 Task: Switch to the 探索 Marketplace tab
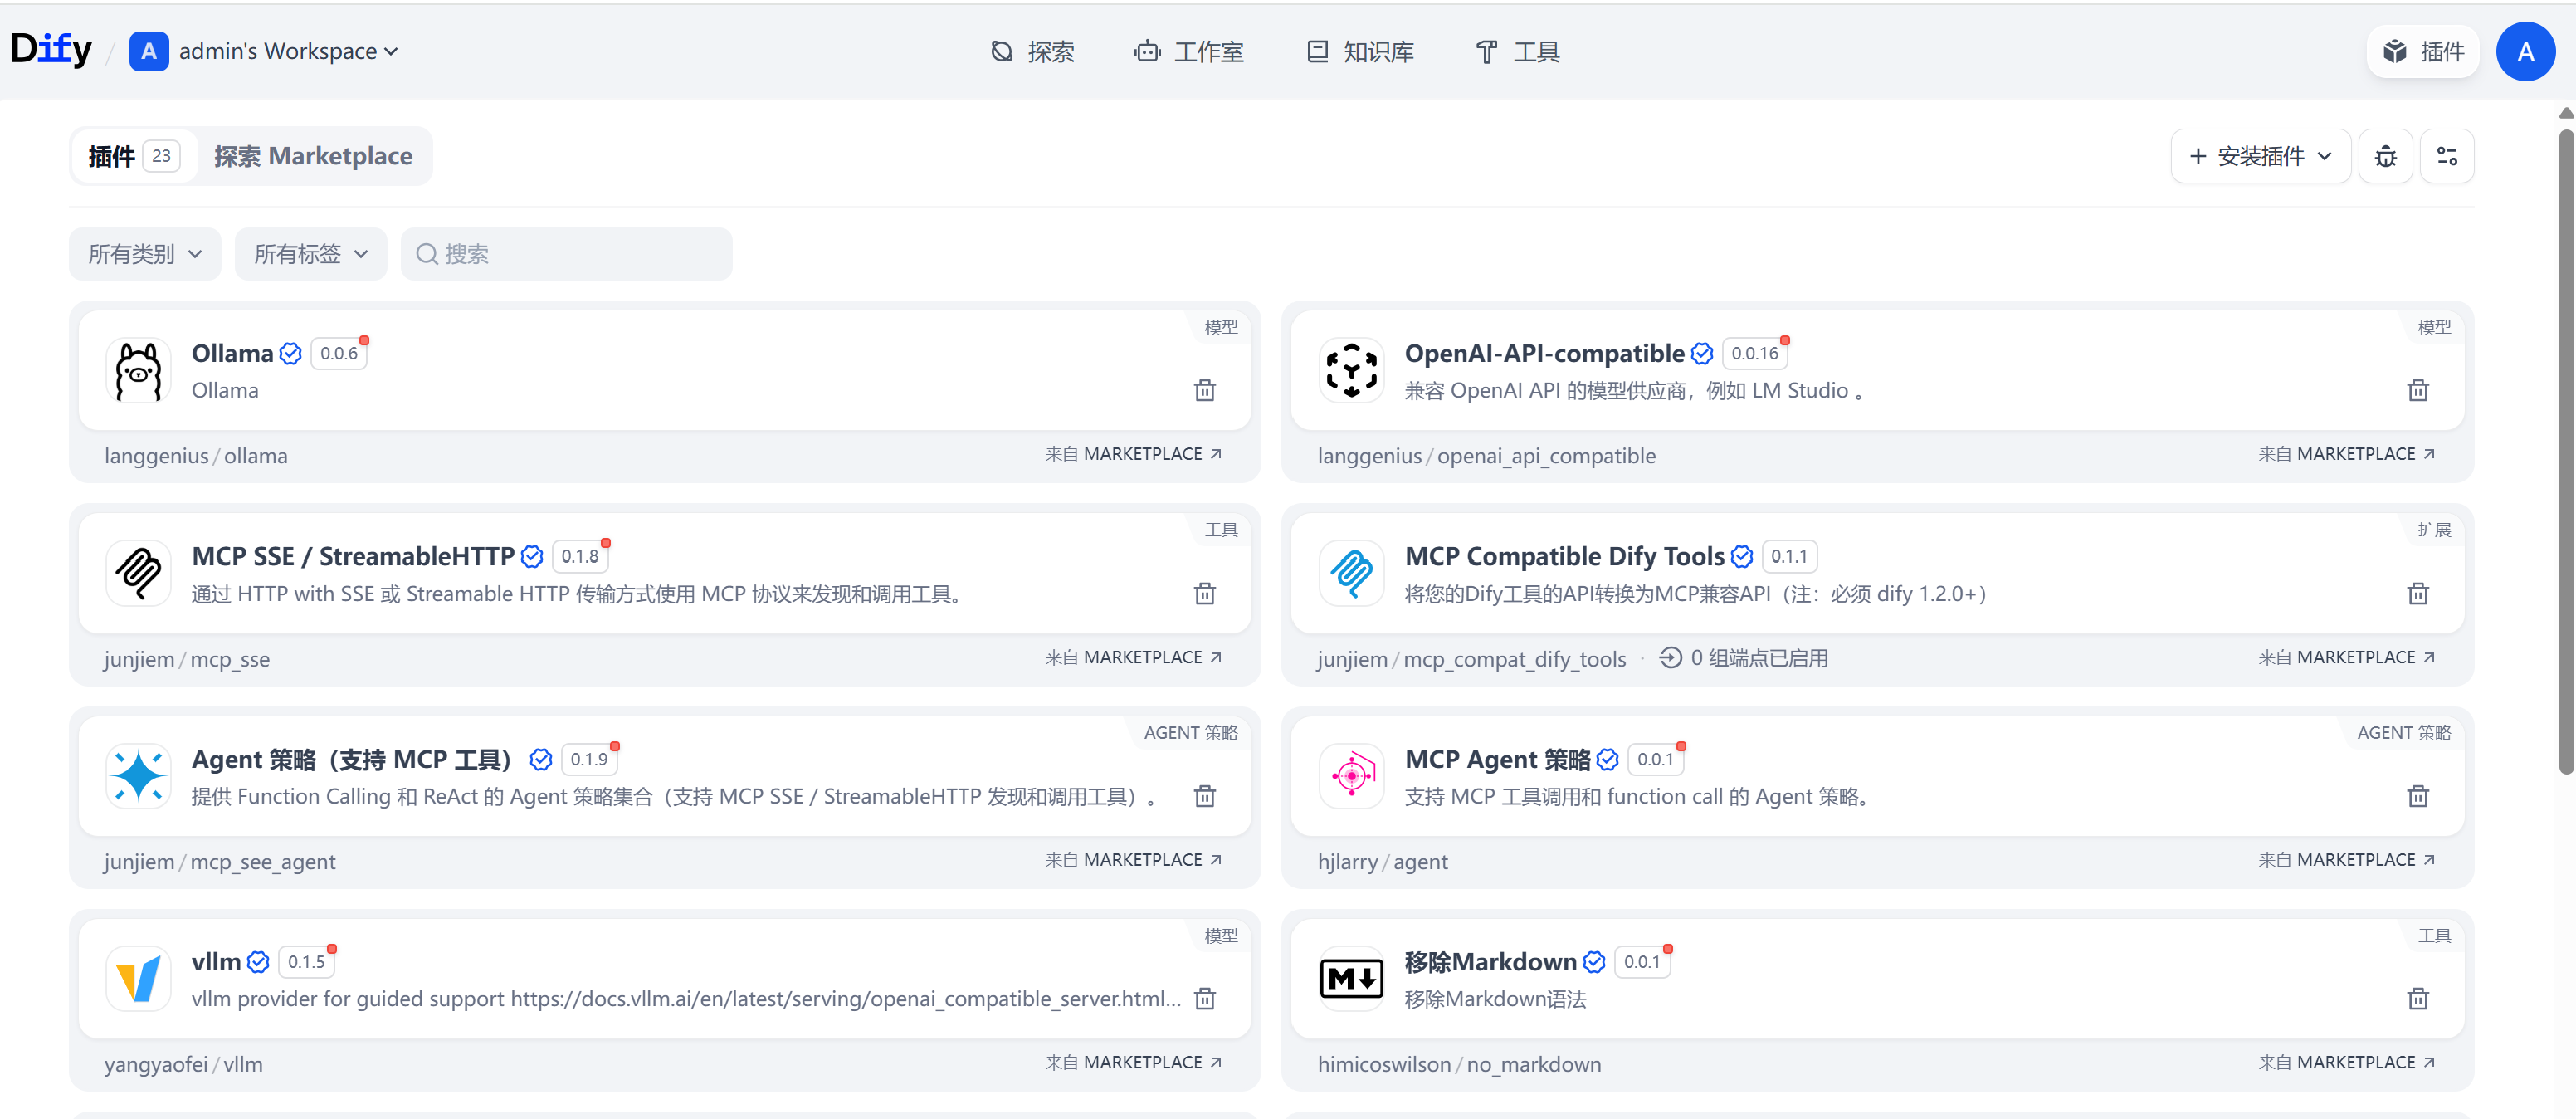[x=313, y=156]
